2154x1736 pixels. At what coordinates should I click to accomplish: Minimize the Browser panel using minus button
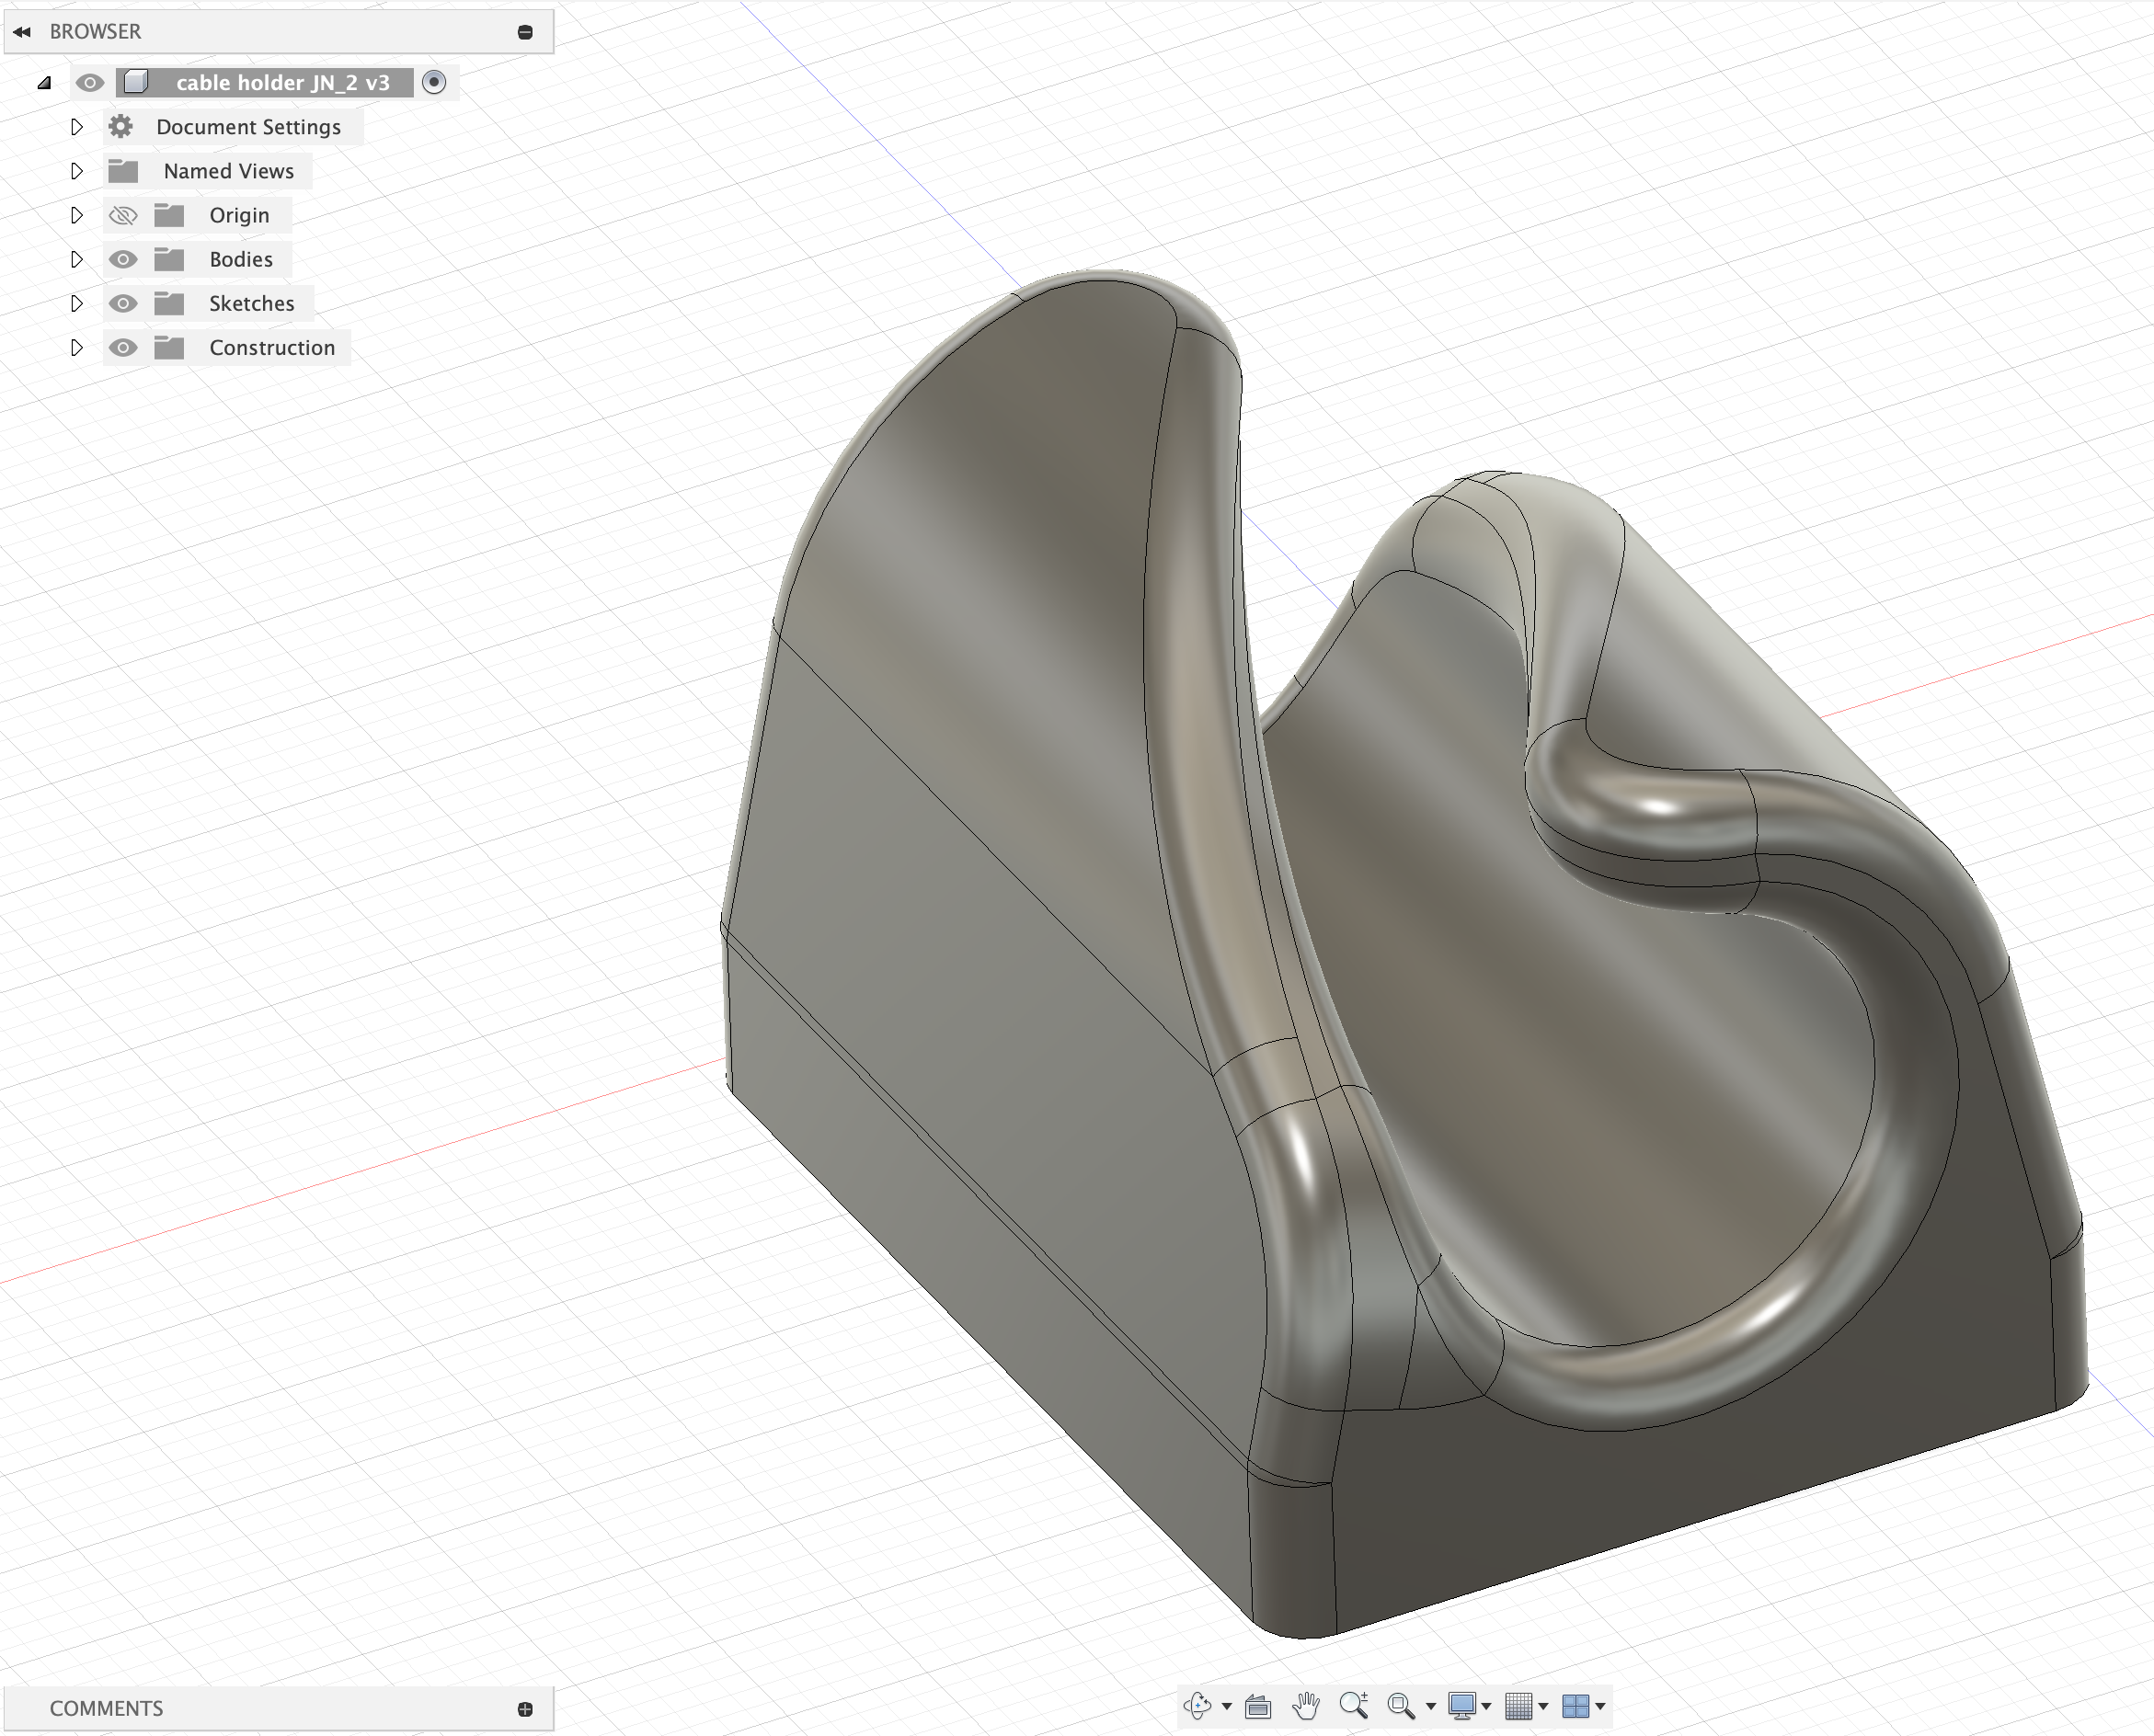[525, 32]
